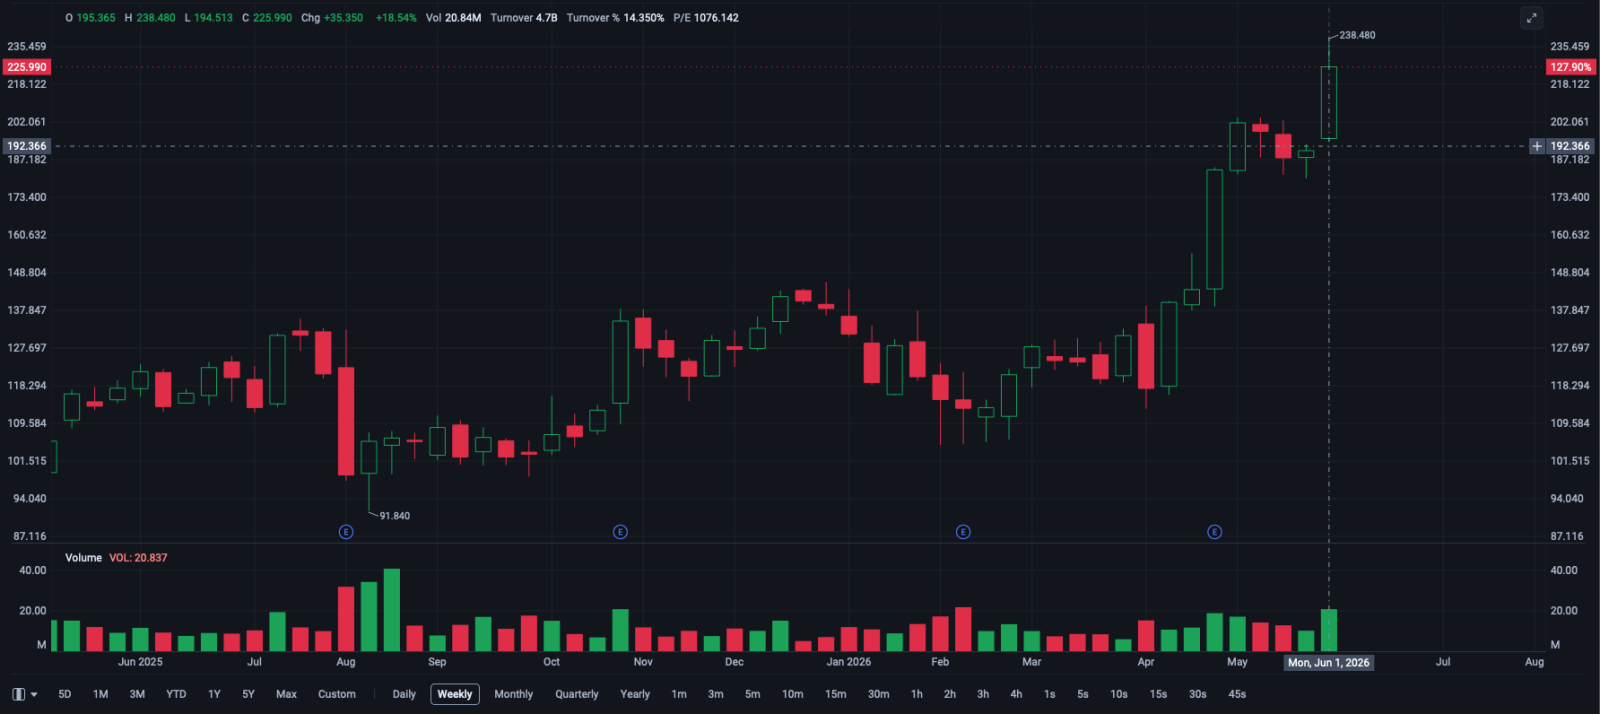Click the red 225.990 price tag
Image resolution: width=1600 pixels, height=714 pixels.
[x=27, y=67]
